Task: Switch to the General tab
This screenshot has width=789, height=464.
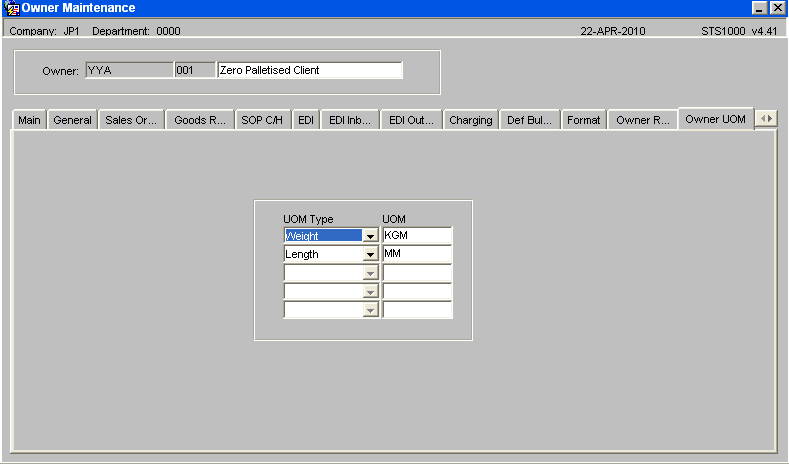Action: [72, 120]
